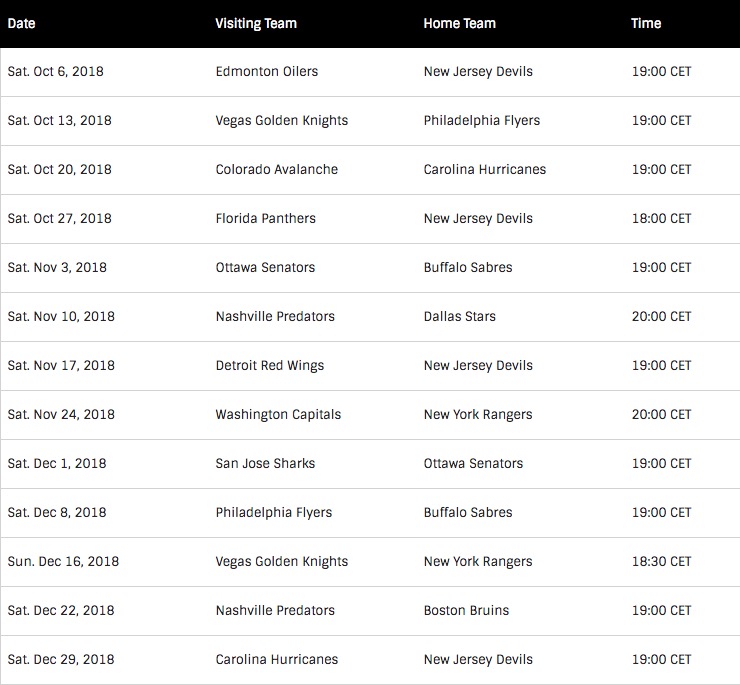Click the Visiting Team column header
Screen dimensions: 740x685
tap(256, 24)
